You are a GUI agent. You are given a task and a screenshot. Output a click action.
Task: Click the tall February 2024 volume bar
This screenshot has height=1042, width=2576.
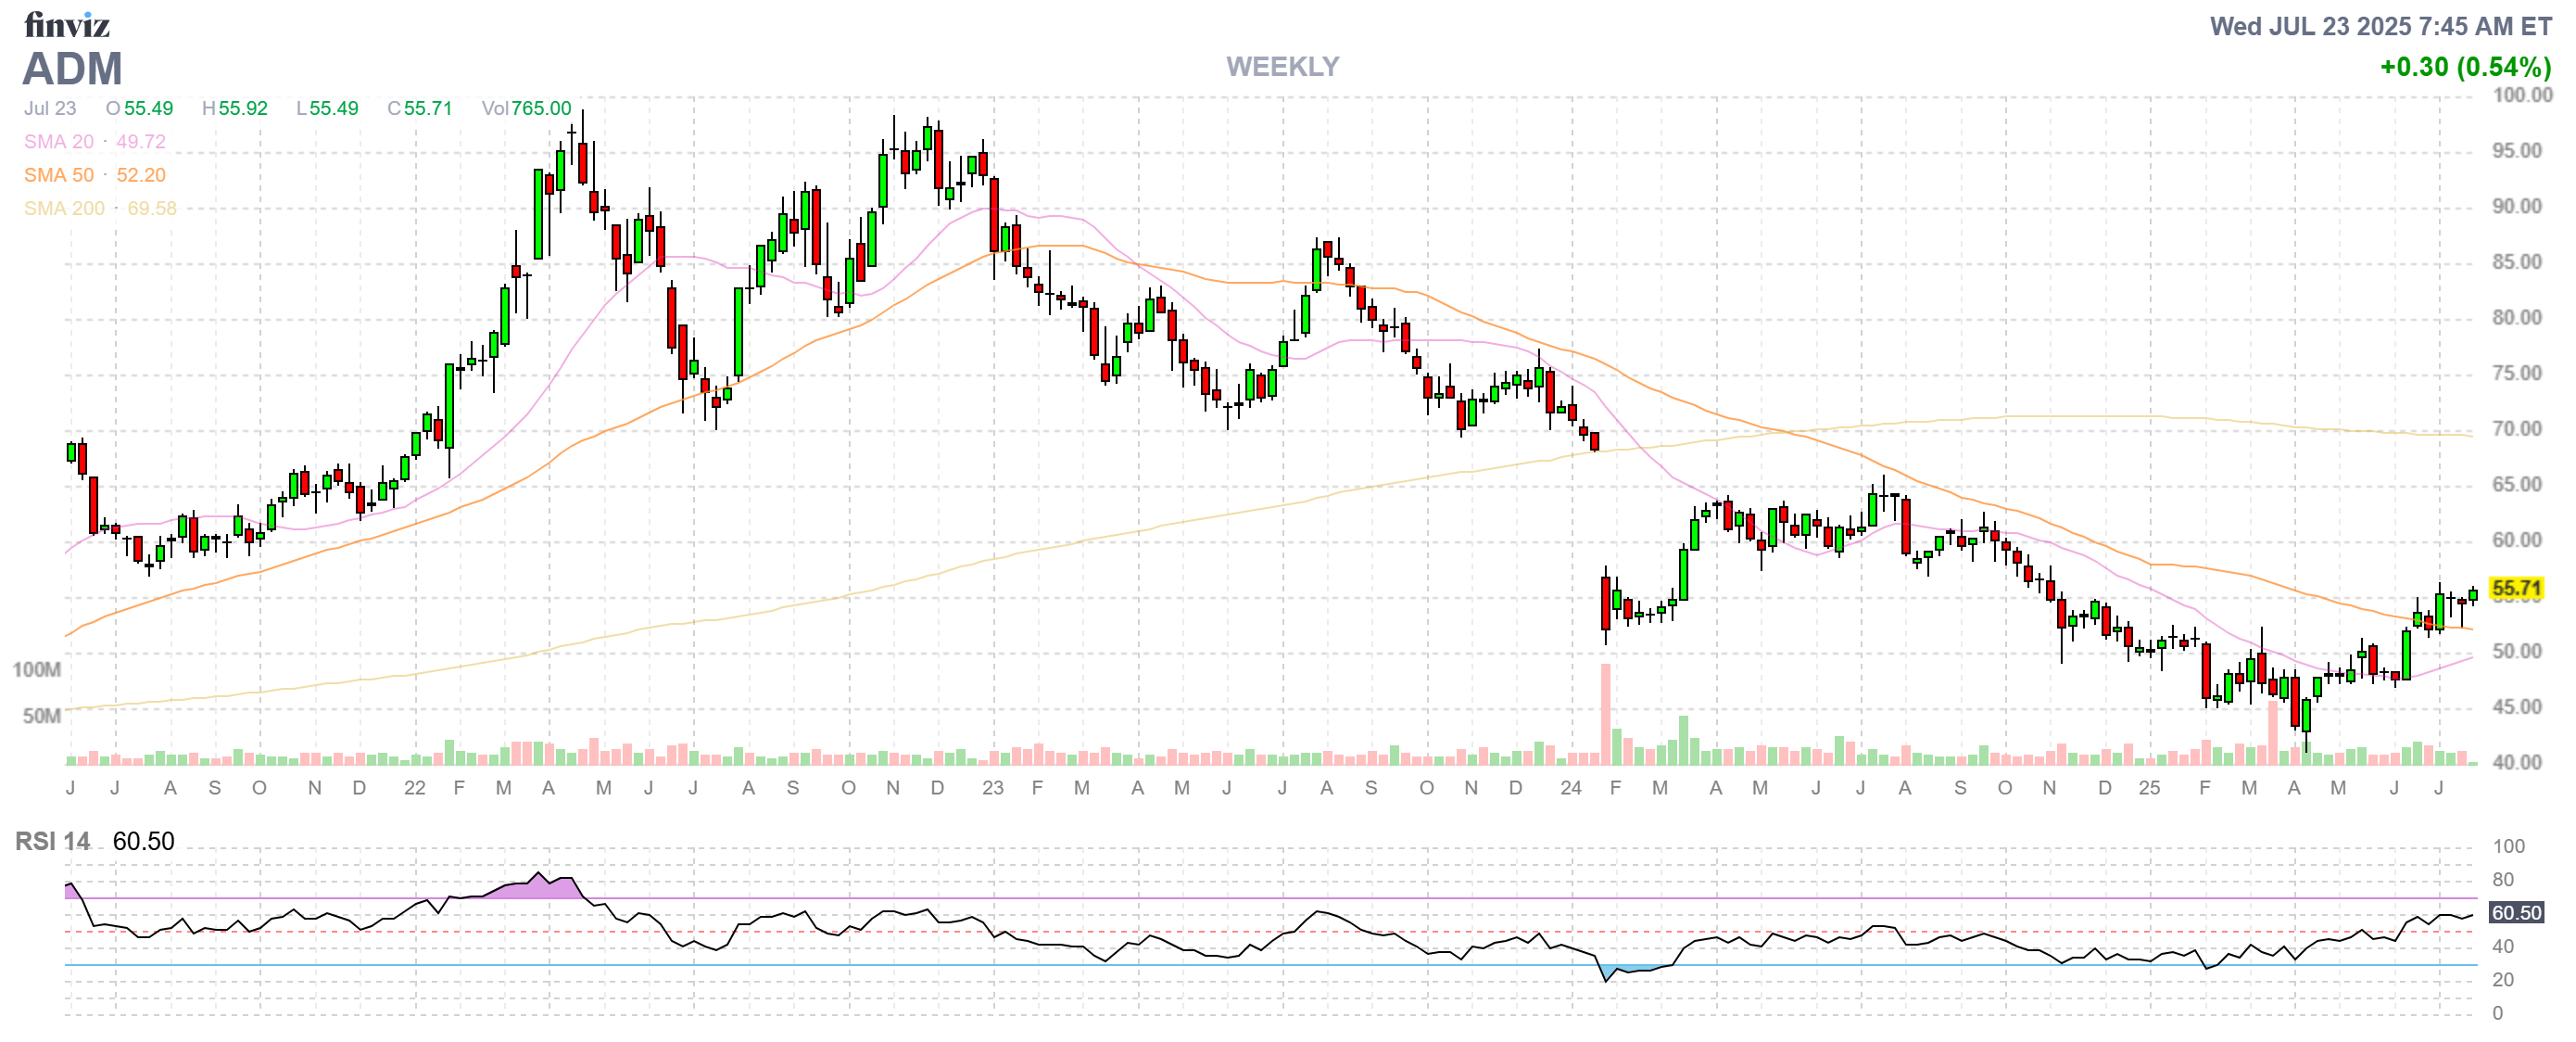(1605, 715)
